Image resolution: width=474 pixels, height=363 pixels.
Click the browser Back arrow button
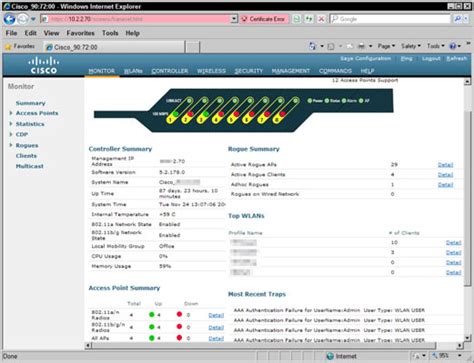point(9,19)
